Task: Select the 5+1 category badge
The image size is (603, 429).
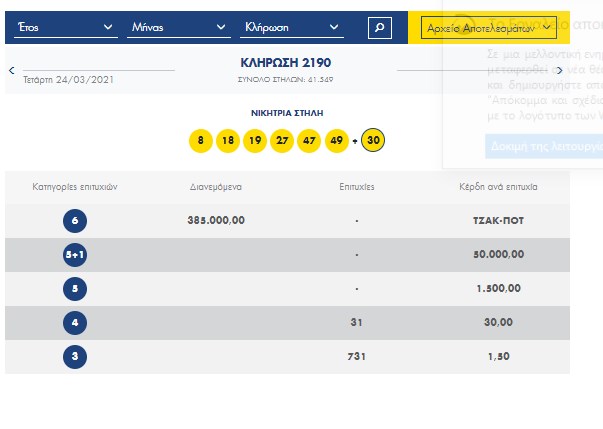Action: click(75, 254)
